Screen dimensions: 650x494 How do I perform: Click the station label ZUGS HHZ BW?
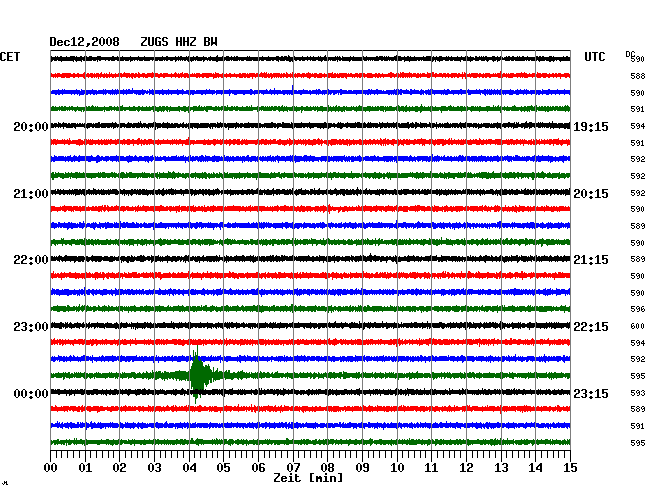click(x=179, y=42)
